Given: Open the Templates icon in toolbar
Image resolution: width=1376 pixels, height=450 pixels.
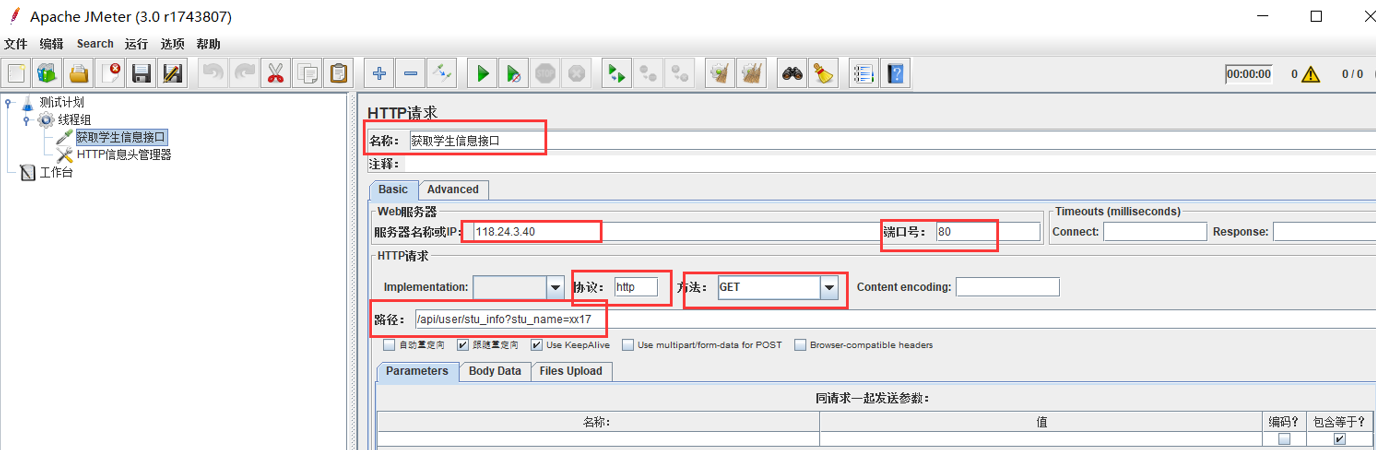Looking at the screenshot, I should click(x=47, y=73).
